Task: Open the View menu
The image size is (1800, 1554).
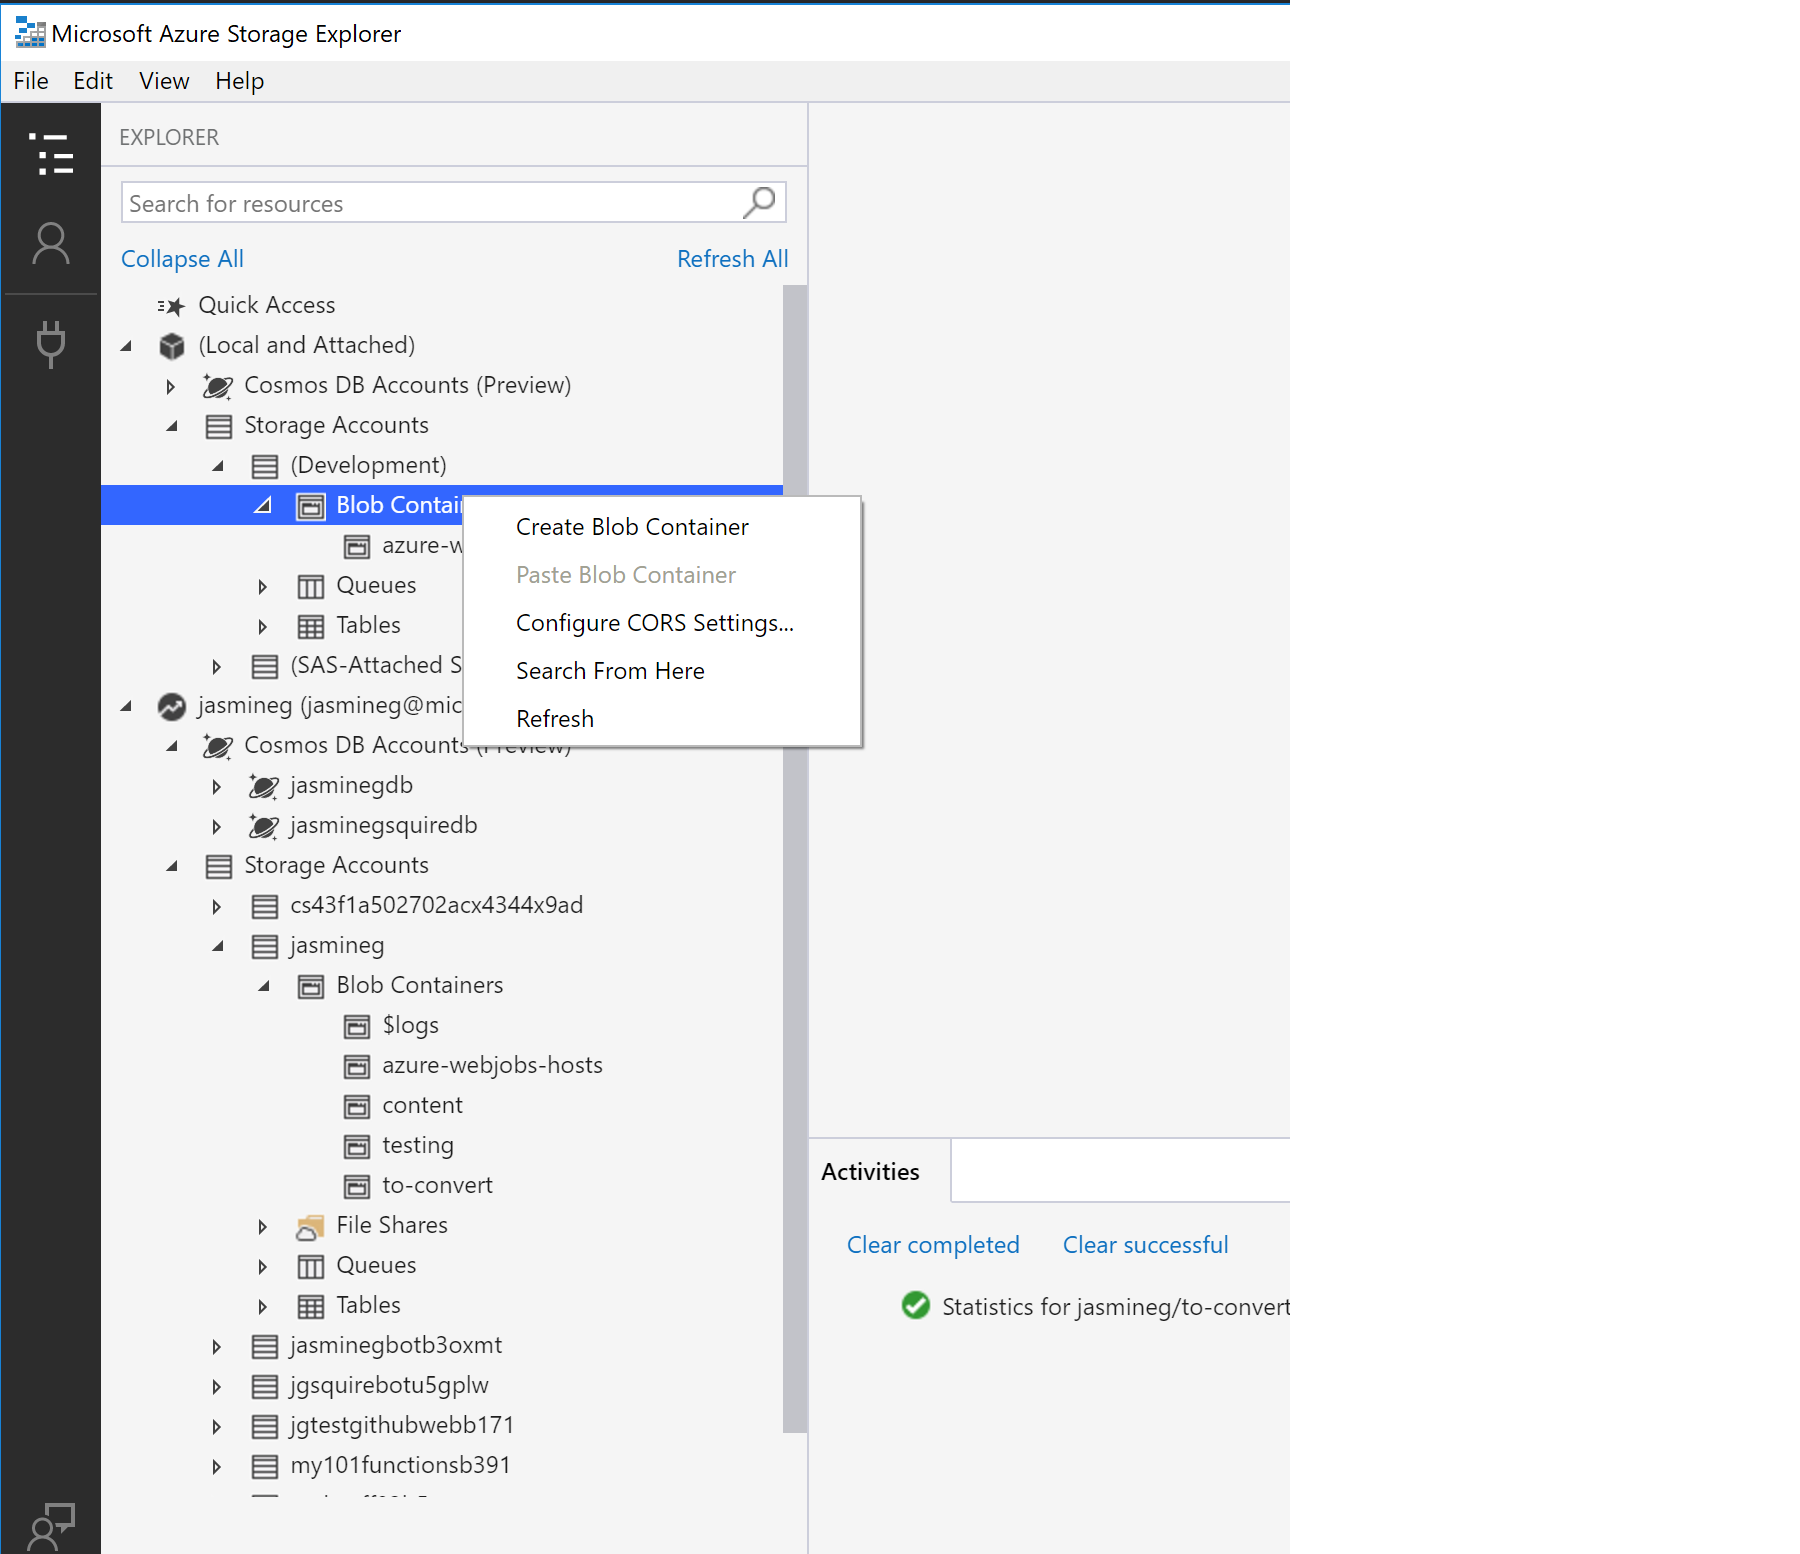Action: point(164,81)
